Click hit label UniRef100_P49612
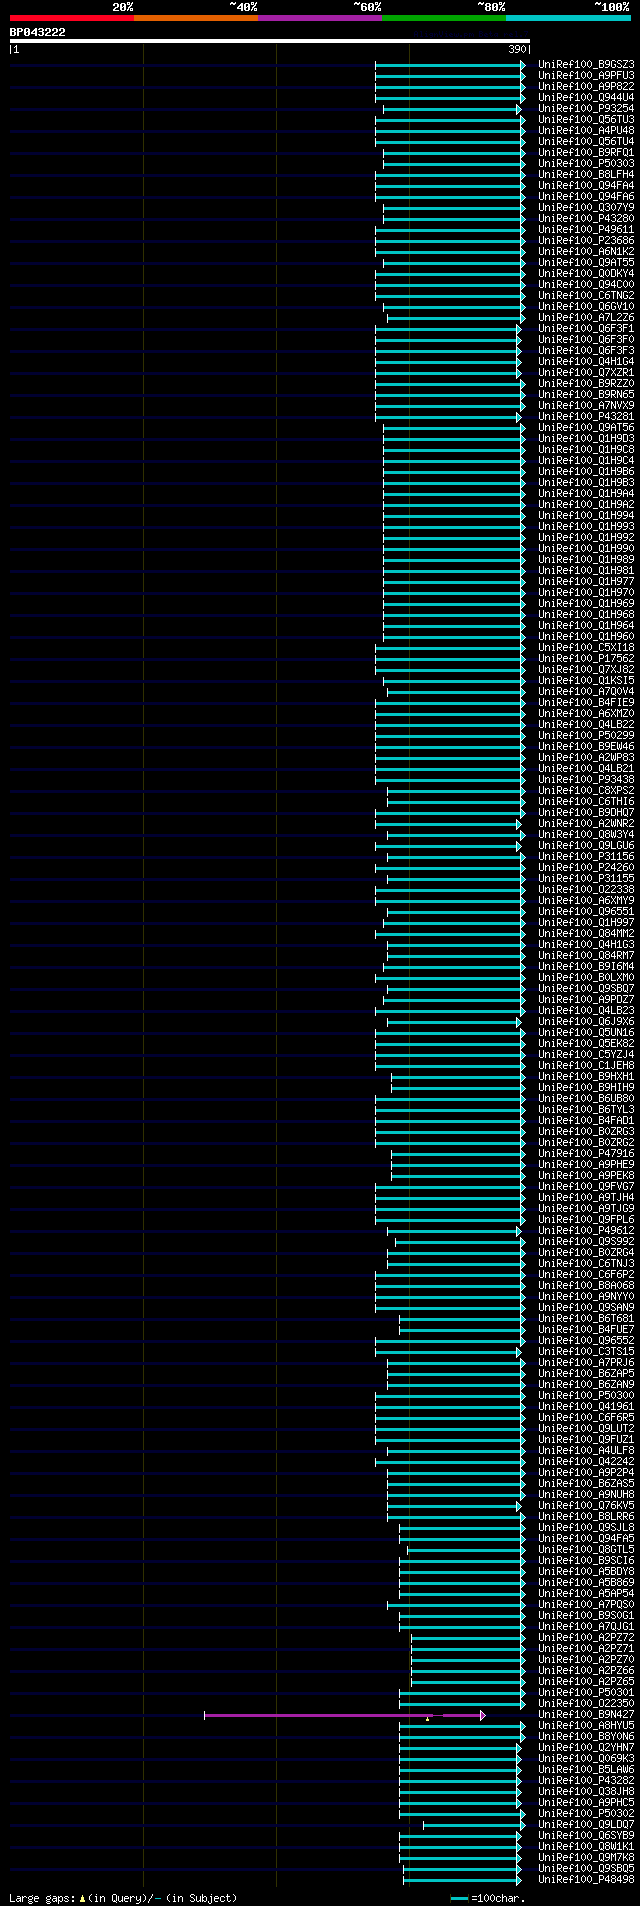The image size is (640, 1906). point(586,1231)
